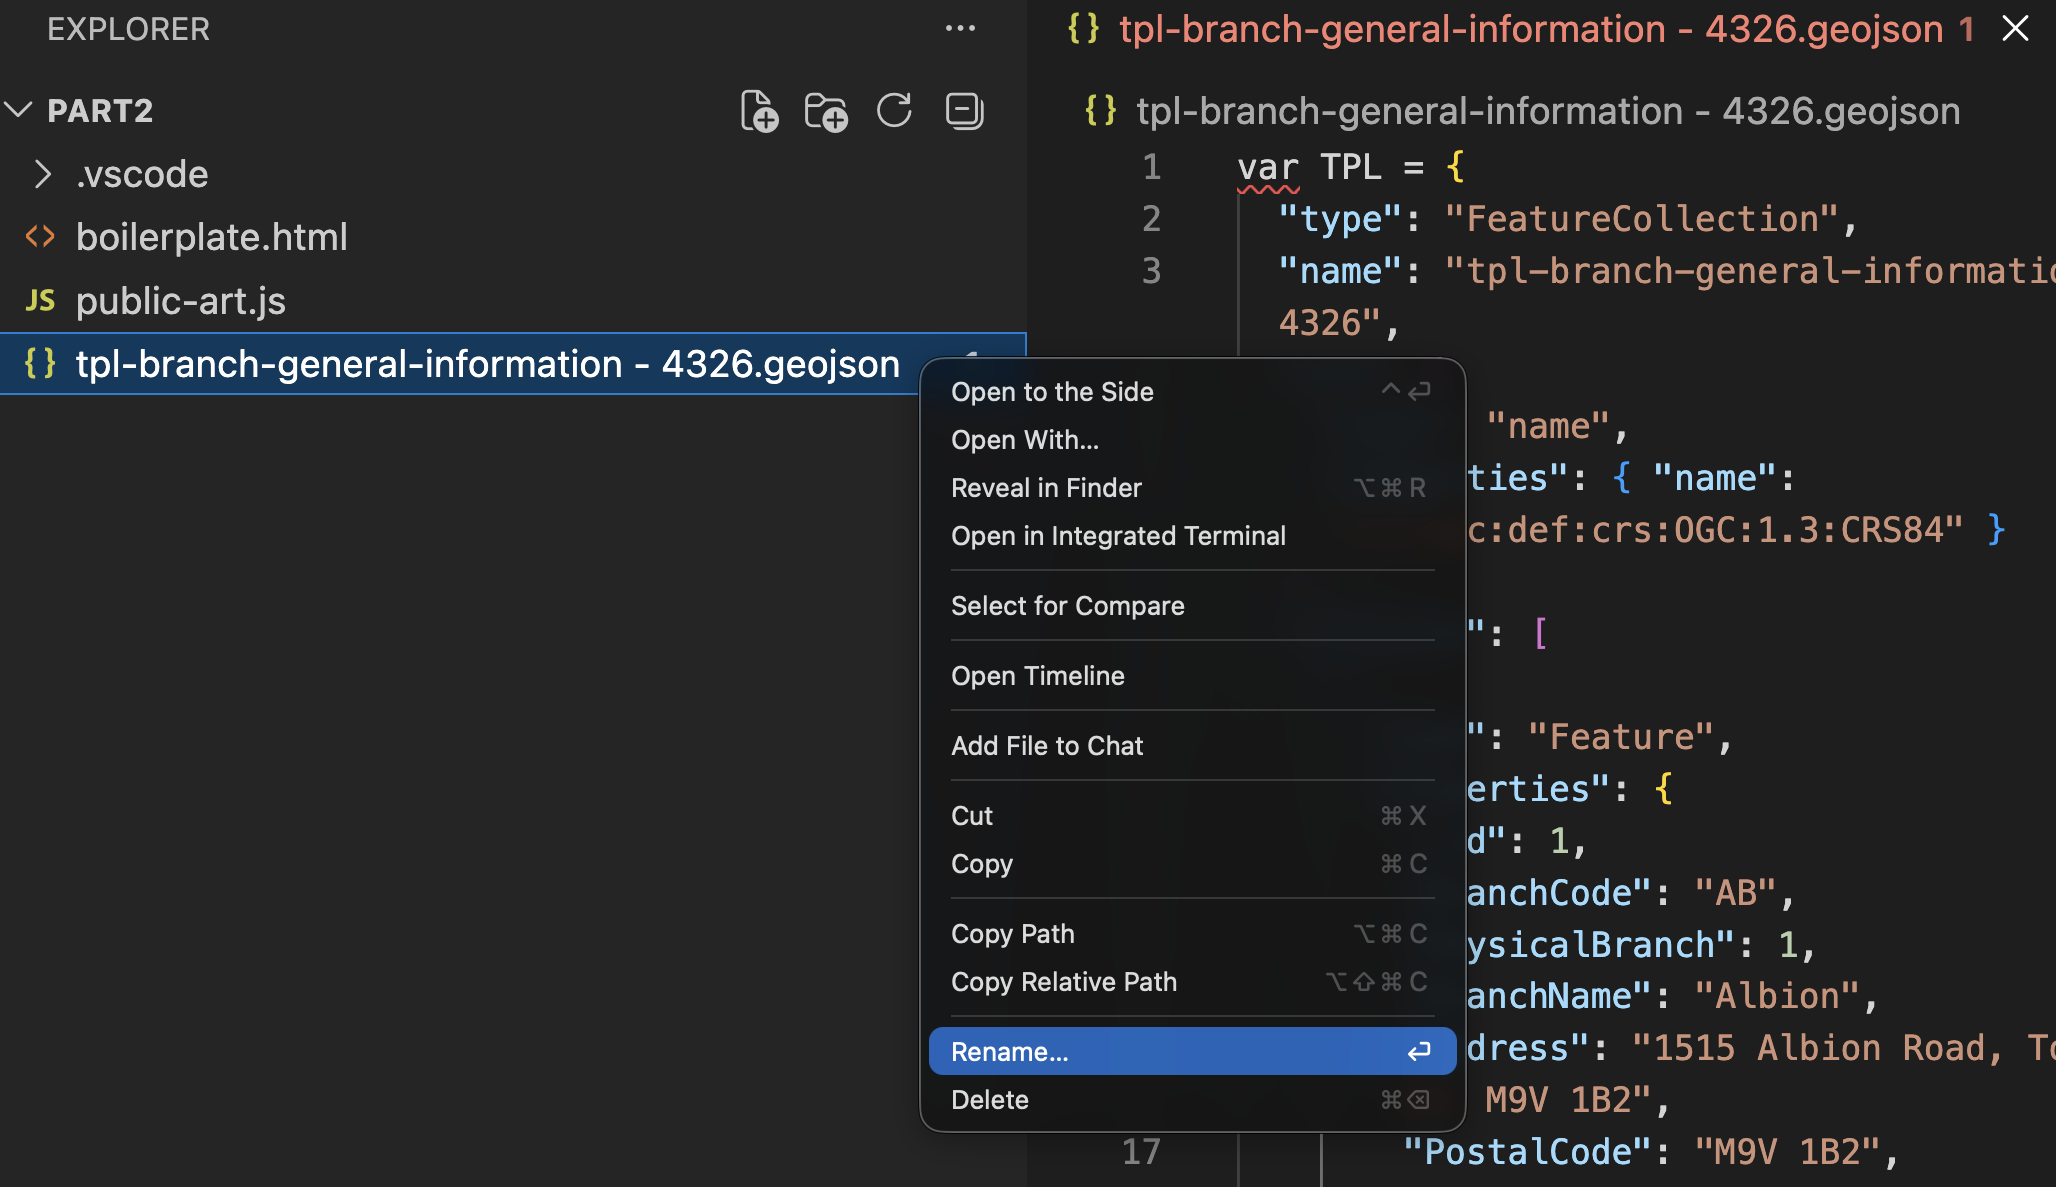This screenshot has height=1187, width=2056.
Task: Click line number 1 in the editor gutter
Action: 1152,167
